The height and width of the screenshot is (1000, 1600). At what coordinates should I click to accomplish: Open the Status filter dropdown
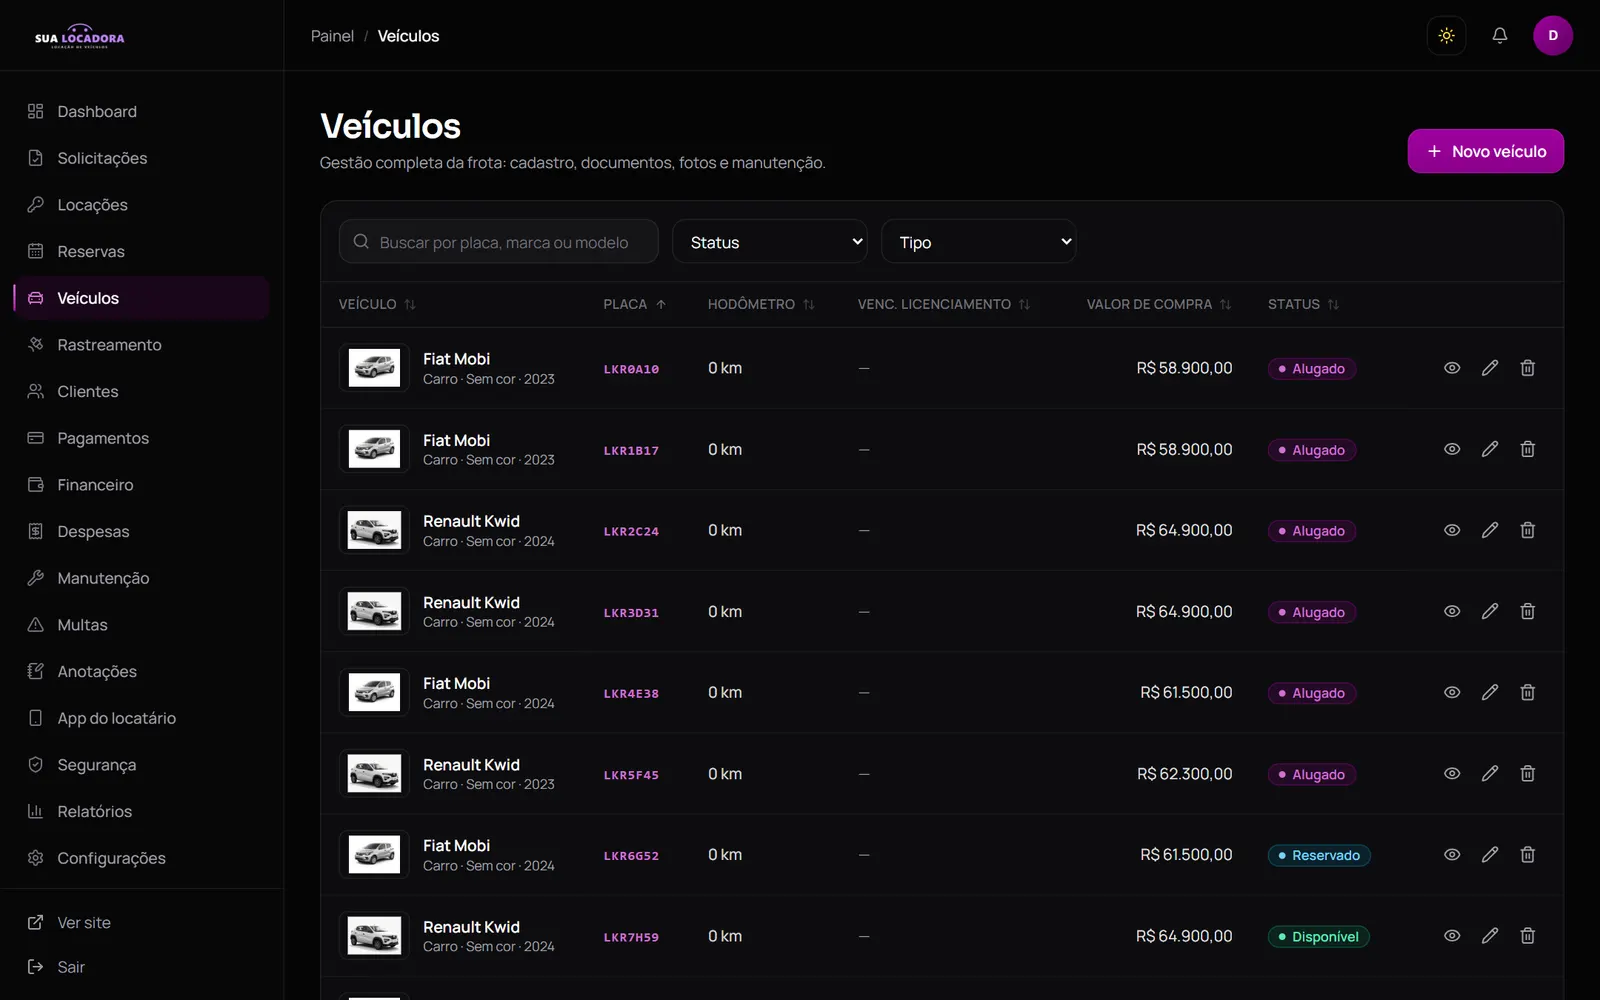(770, 242)
